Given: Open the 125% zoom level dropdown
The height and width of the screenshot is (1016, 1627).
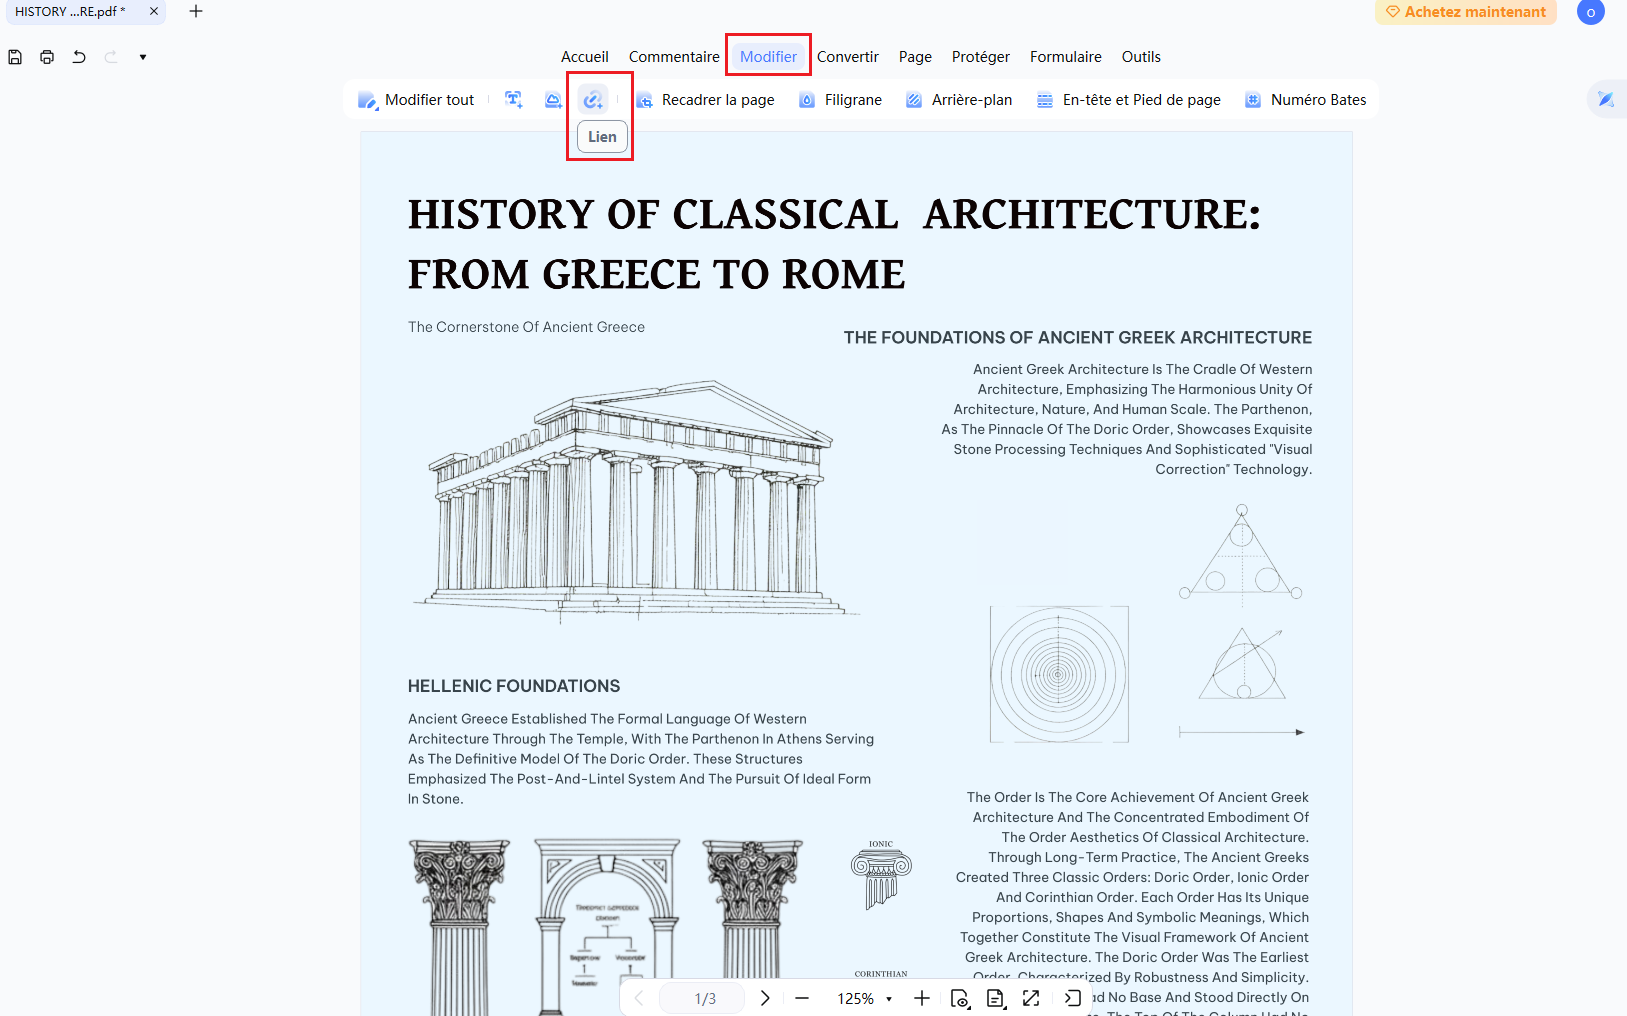Looking at the screenshot, I should pyautogui.click(x=865, y=999).
